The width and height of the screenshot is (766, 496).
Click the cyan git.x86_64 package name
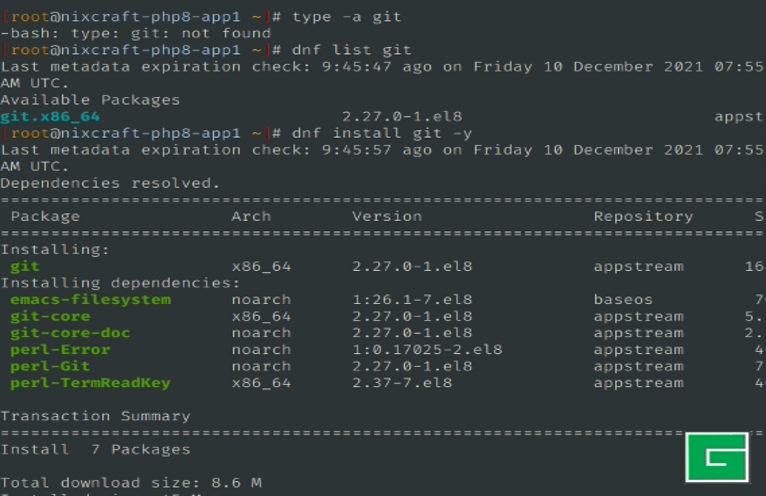click(50, 116)
